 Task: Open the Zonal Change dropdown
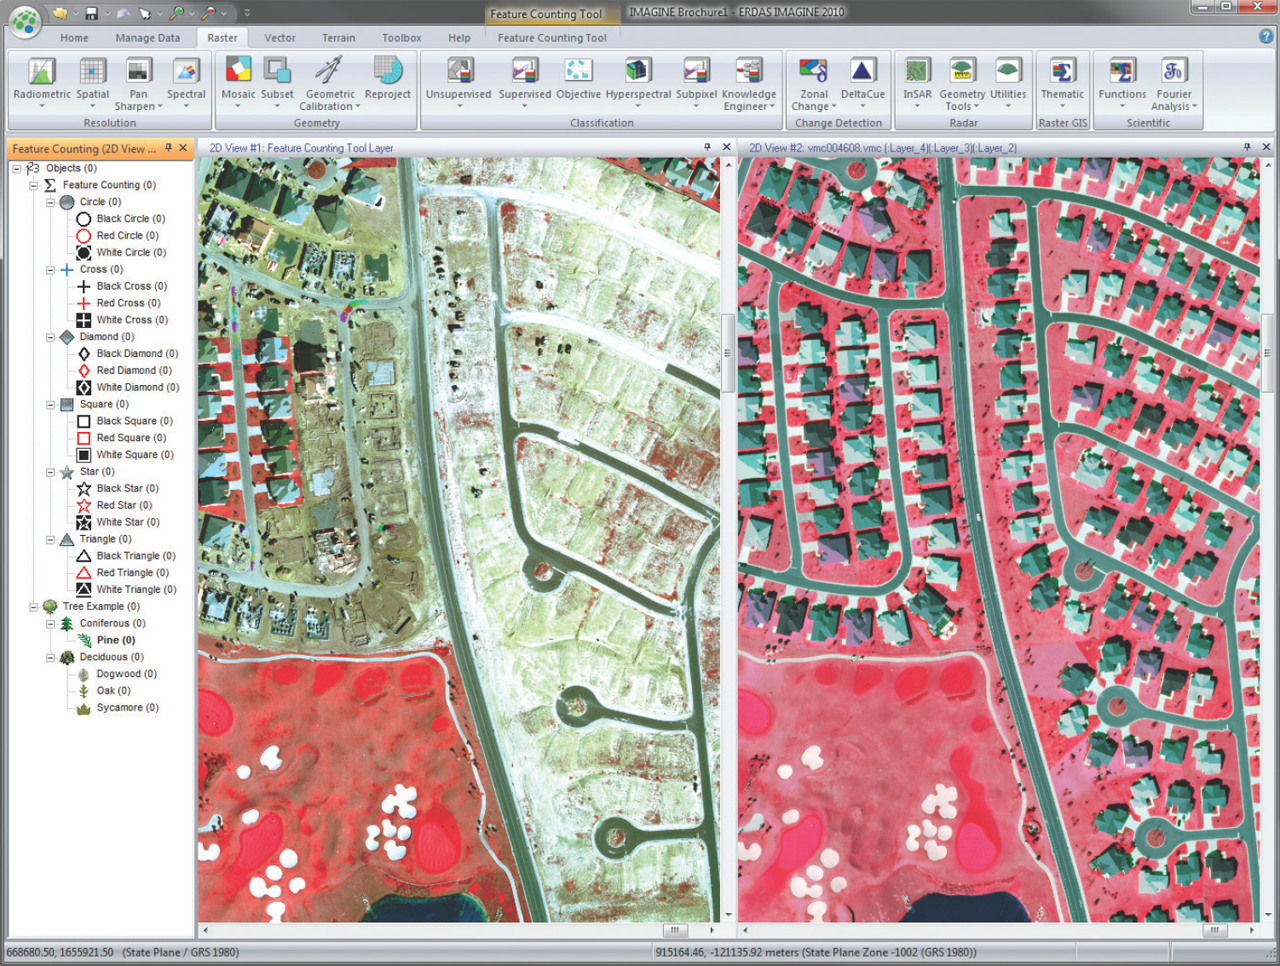click(x=833, y=107)
